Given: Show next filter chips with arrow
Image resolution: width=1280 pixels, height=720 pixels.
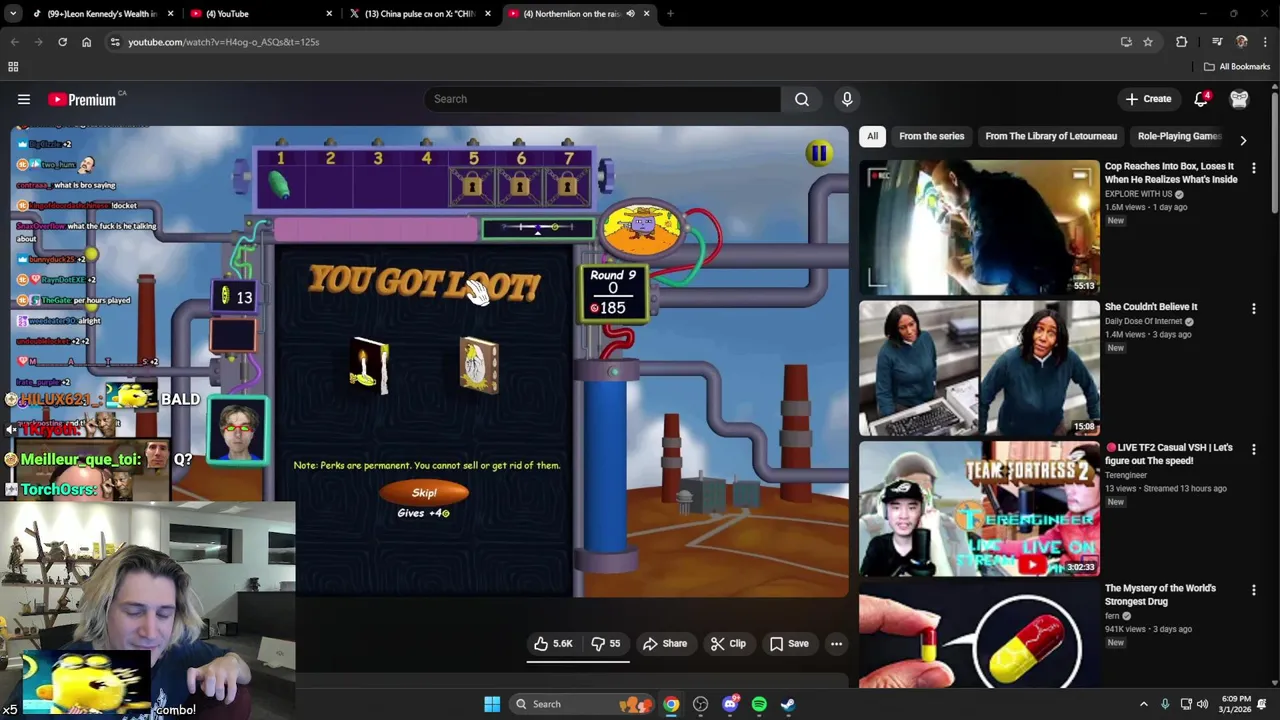Looking at the screenshot, I should tap(1243, 141).
